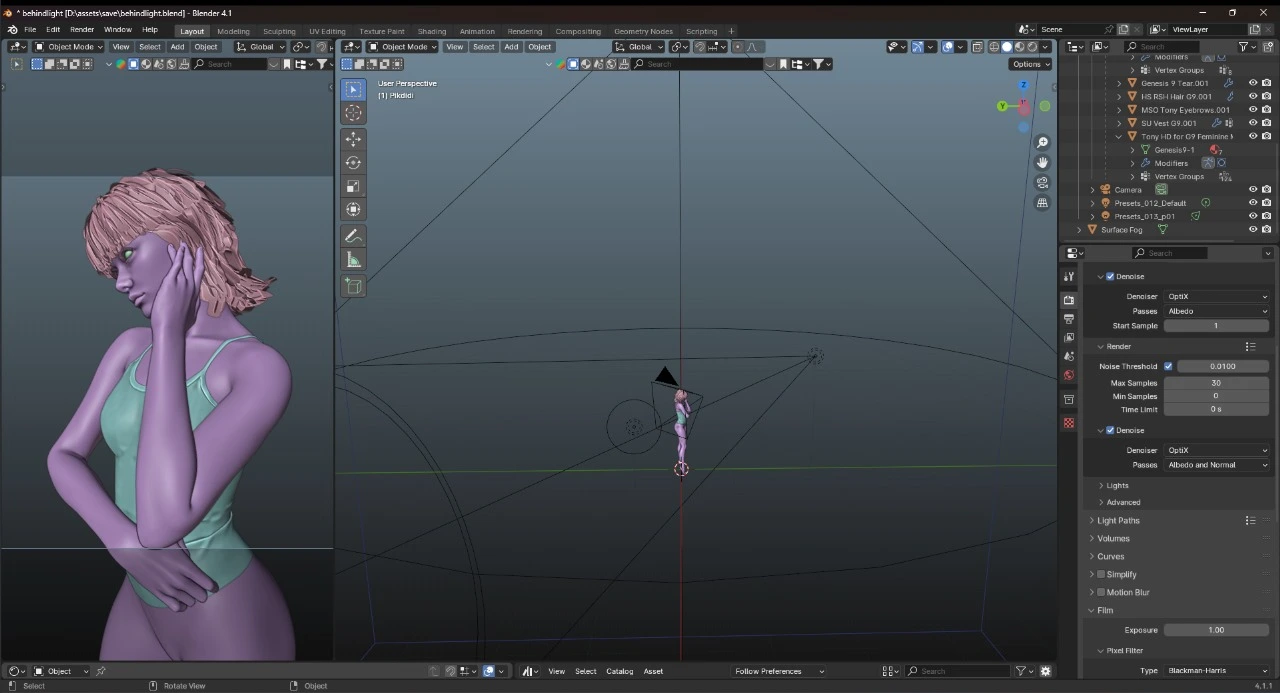1280x693 pixels.
Task: Click the Geometry Nodes workspace tab
Action: pyautogui.click(x=644, y=31)
